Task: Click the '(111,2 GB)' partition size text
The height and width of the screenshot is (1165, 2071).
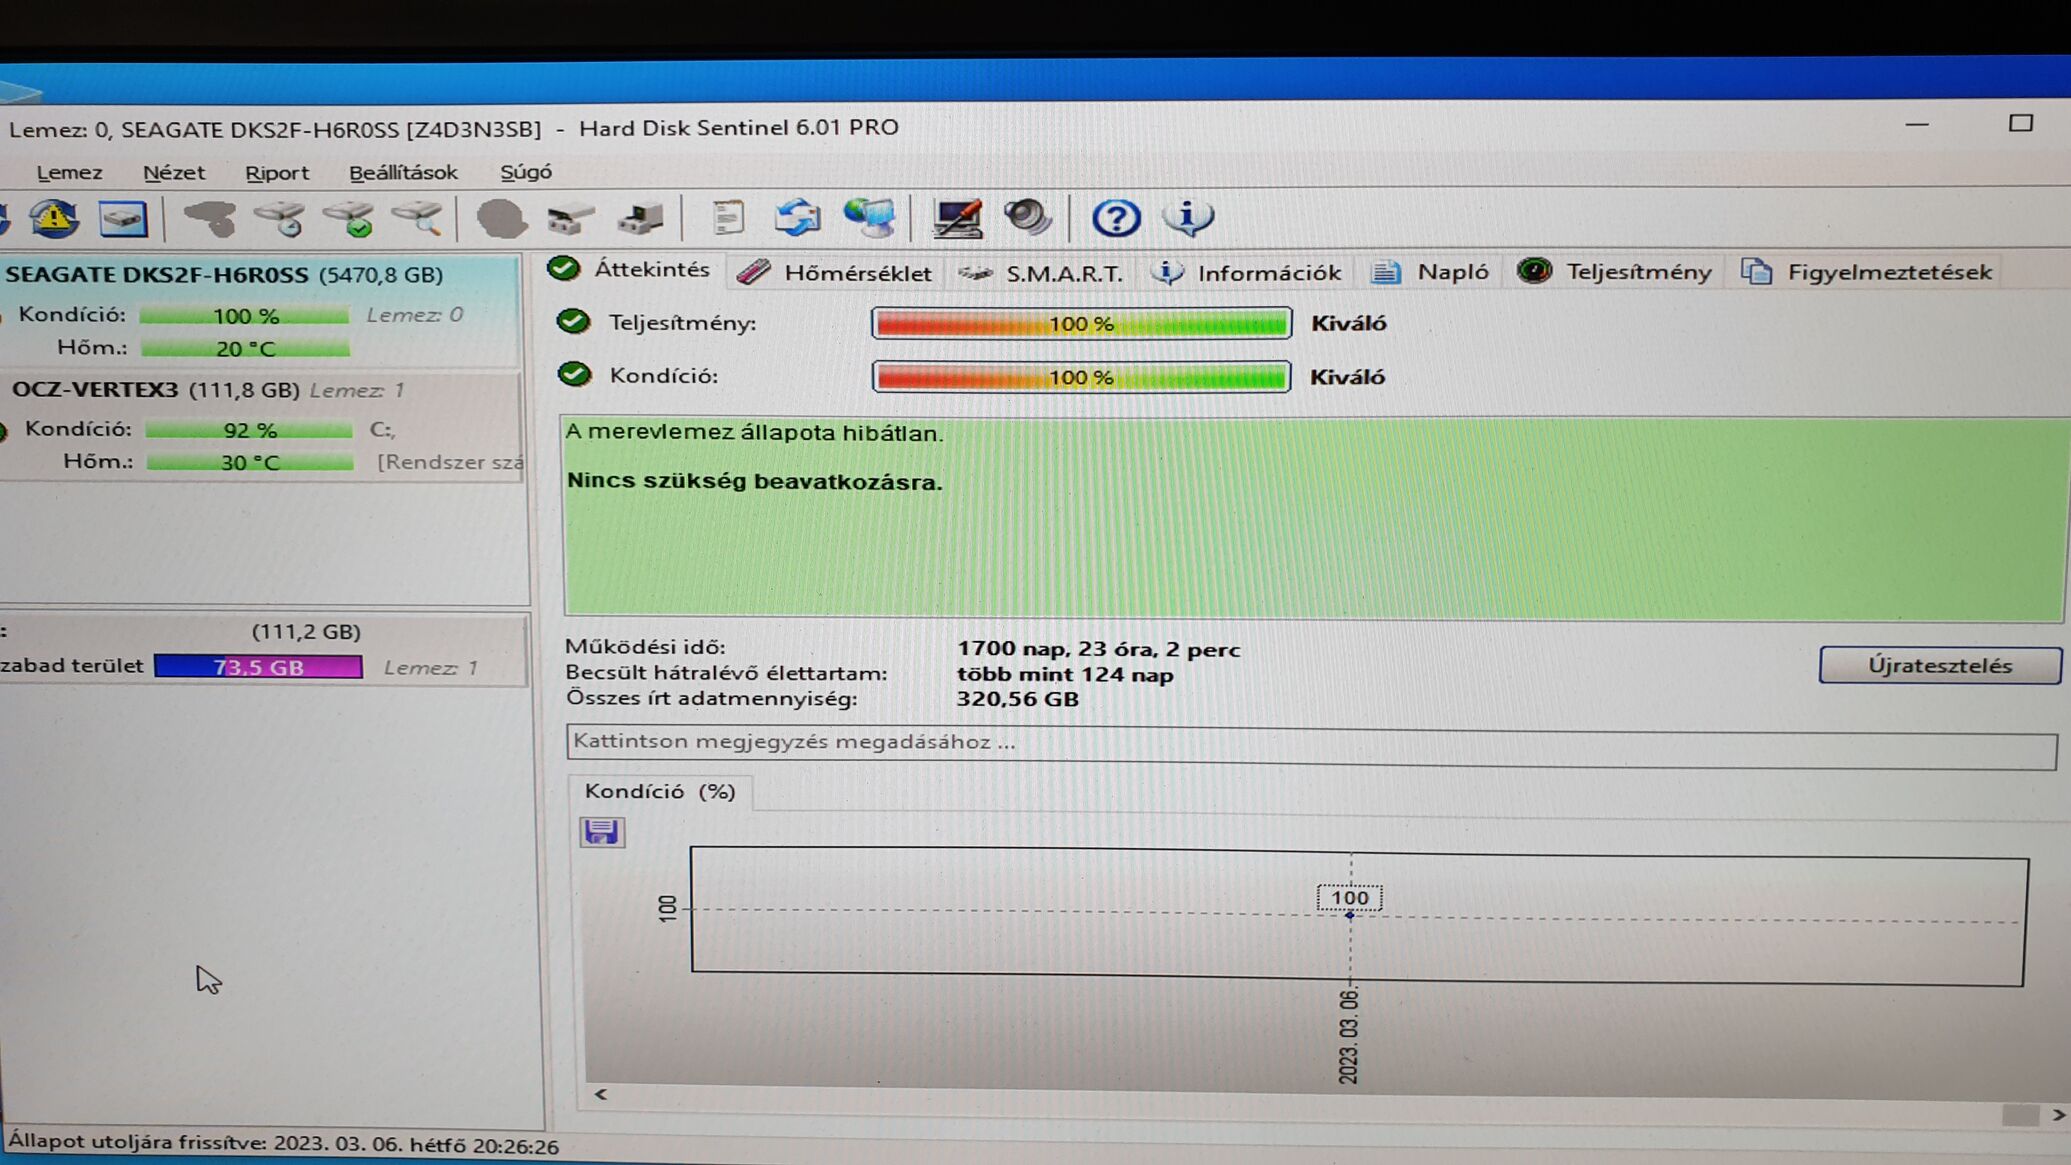Action: 306,632
